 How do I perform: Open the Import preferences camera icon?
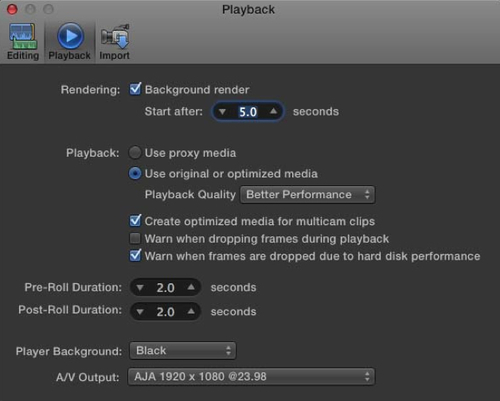coord(115,36)
